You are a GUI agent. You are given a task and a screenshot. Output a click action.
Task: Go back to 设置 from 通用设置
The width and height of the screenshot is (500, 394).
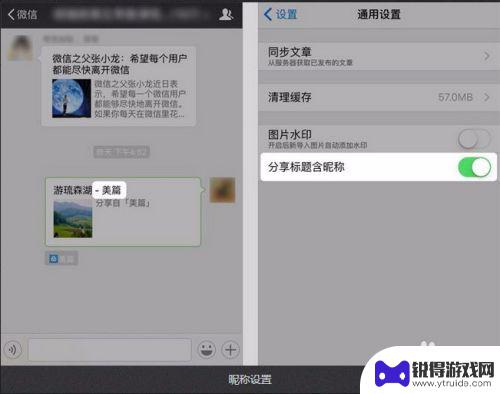tap(280, 14)
